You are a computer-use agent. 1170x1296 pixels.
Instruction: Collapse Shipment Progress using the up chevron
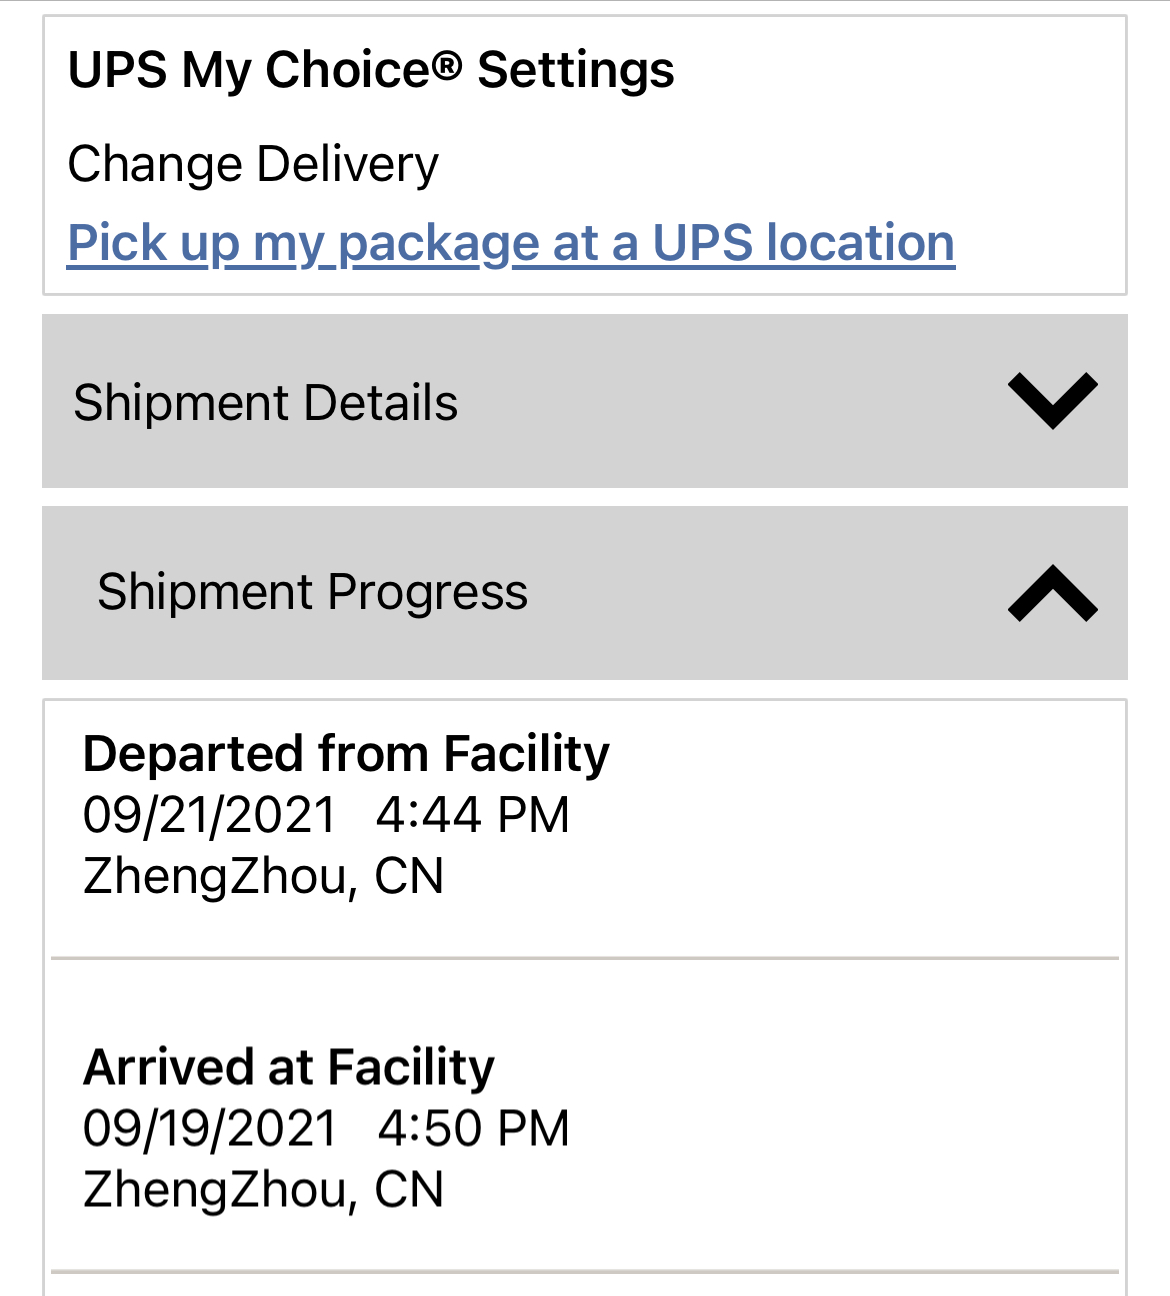pyautogui.click(x=1052, y=593)
